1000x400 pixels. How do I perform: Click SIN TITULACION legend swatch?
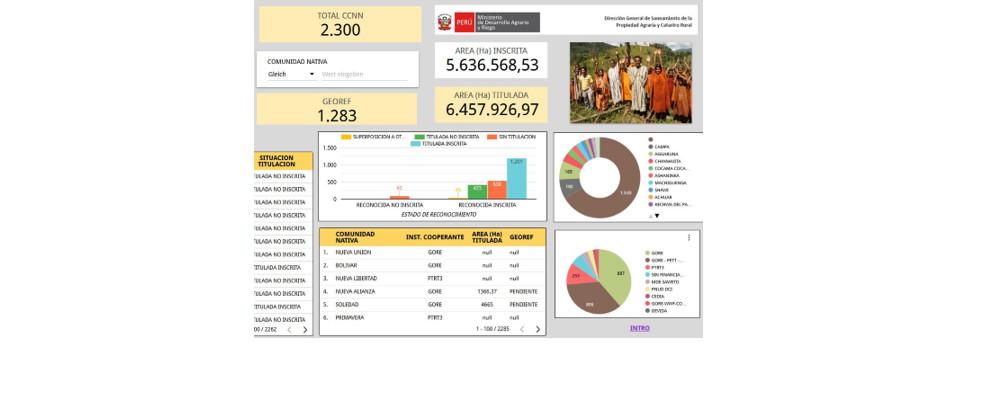(x=491, y=137)
